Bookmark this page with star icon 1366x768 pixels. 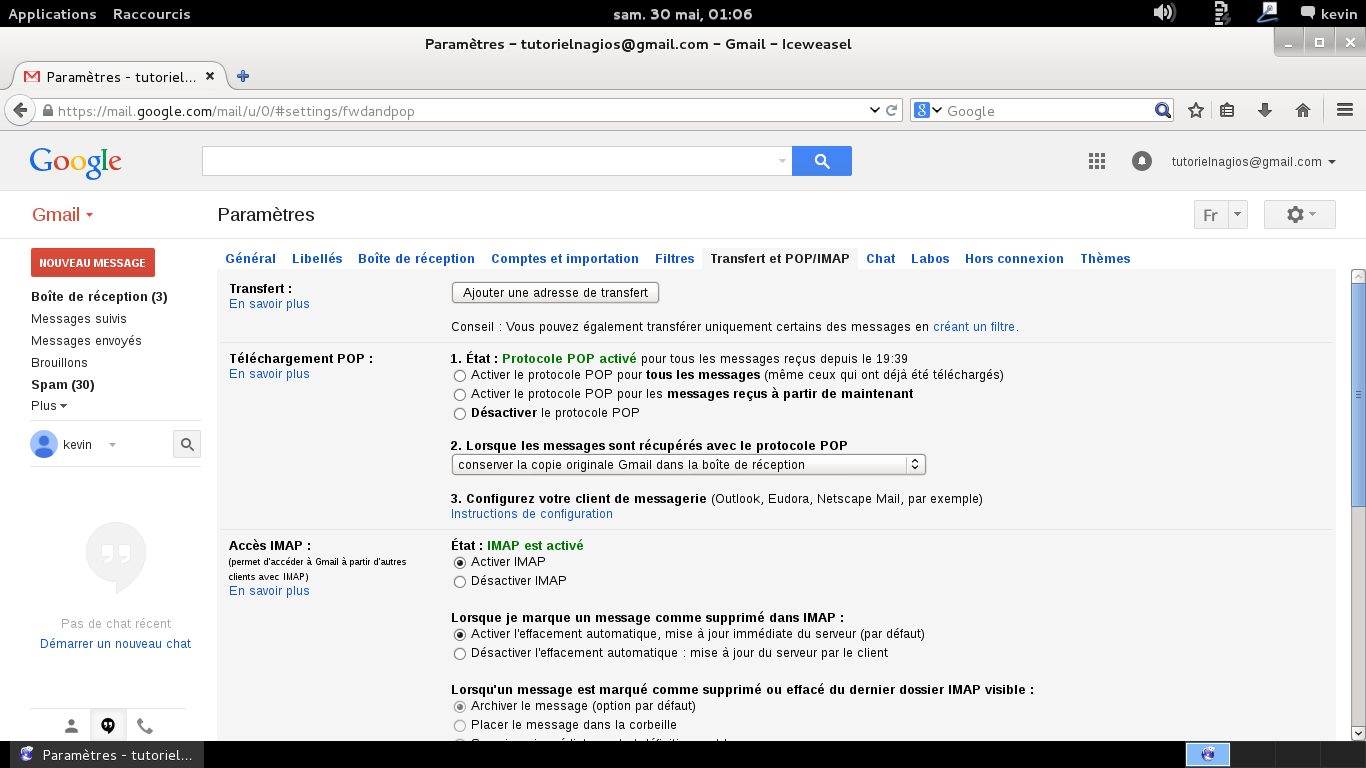(x=1195, y=110)
